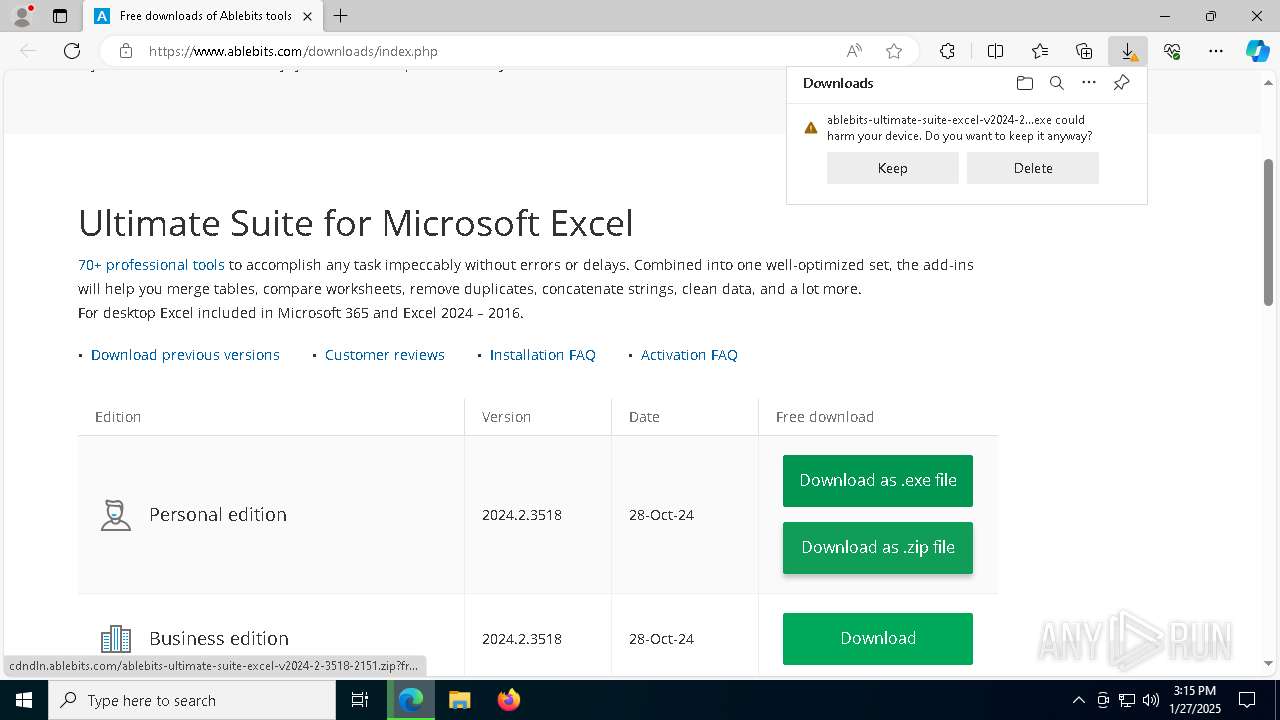The height and width of the screenshot is (720, 1280).
Task: Open the taskbar clock and calendar
Action: tap(1195, 700)
